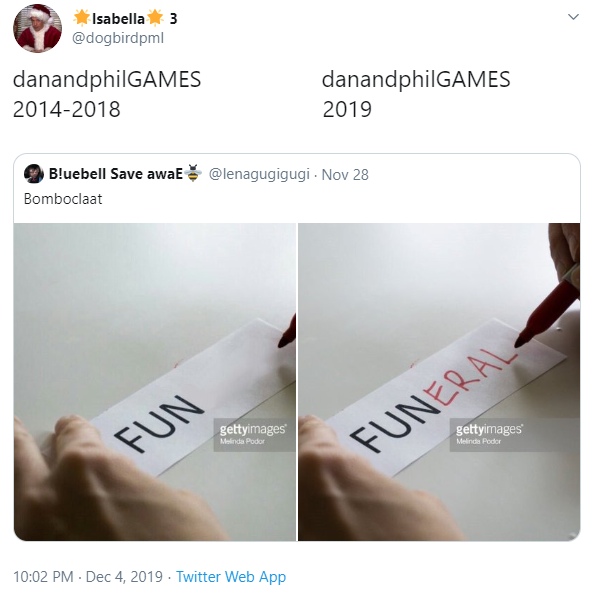Click the star emoji before Isabella
This screenshot has width=594, height=601.
[82, 18]
